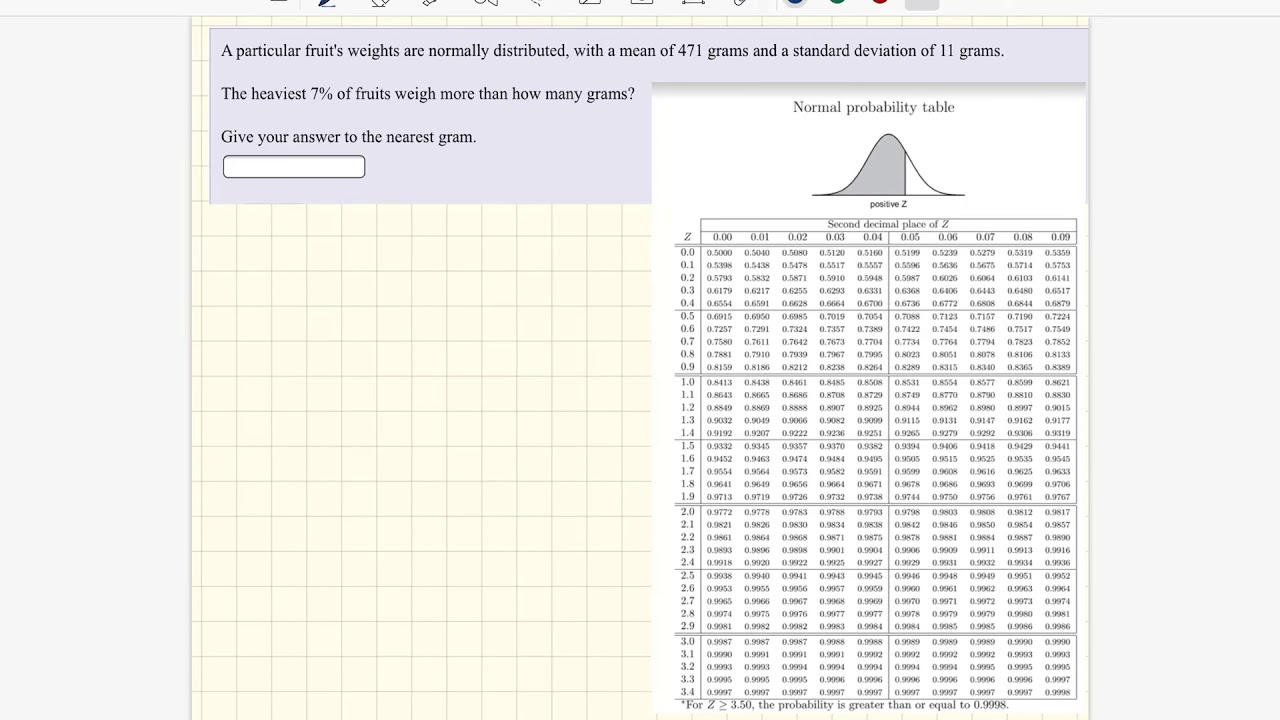Image resolution: width=1280 pixels, height=720 pixels.
Task: Click the Z row label 1.4
Action: click(688, 433)
